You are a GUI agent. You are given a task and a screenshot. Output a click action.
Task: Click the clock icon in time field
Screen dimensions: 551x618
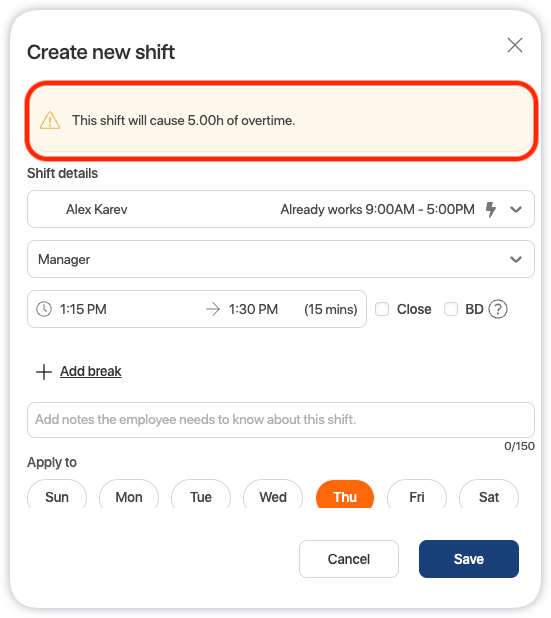[x=44, y=309]
